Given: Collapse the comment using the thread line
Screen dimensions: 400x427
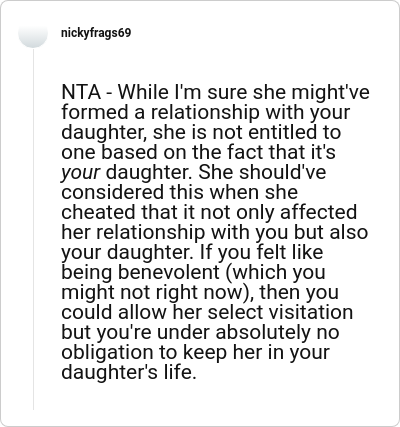Looking at the screenshot, I should tap(33, 229).
